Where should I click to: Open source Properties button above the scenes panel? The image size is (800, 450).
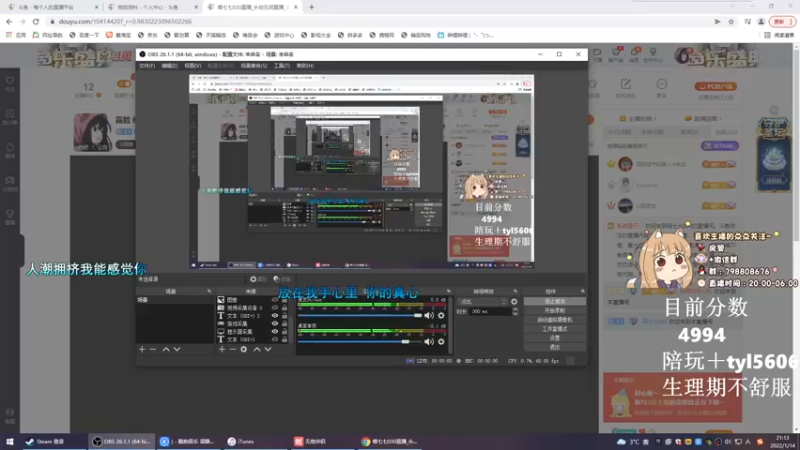258,279
